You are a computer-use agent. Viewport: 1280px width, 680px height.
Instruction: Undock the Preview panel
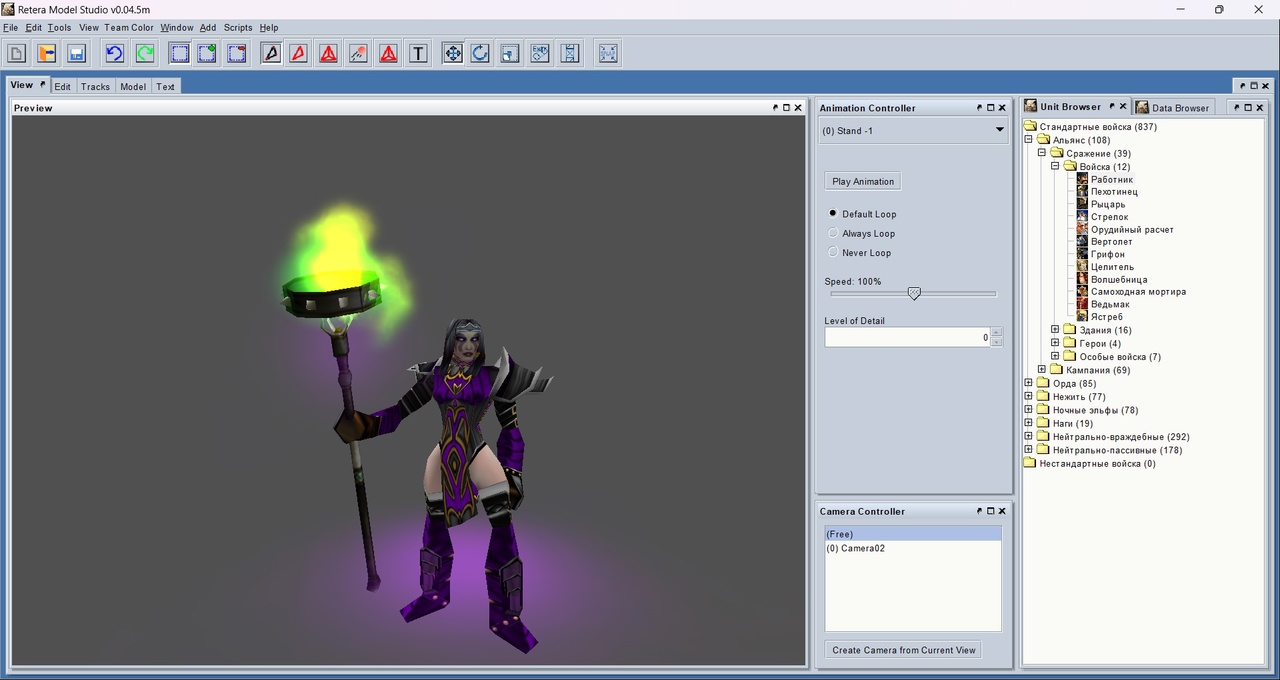click(775, 107)
